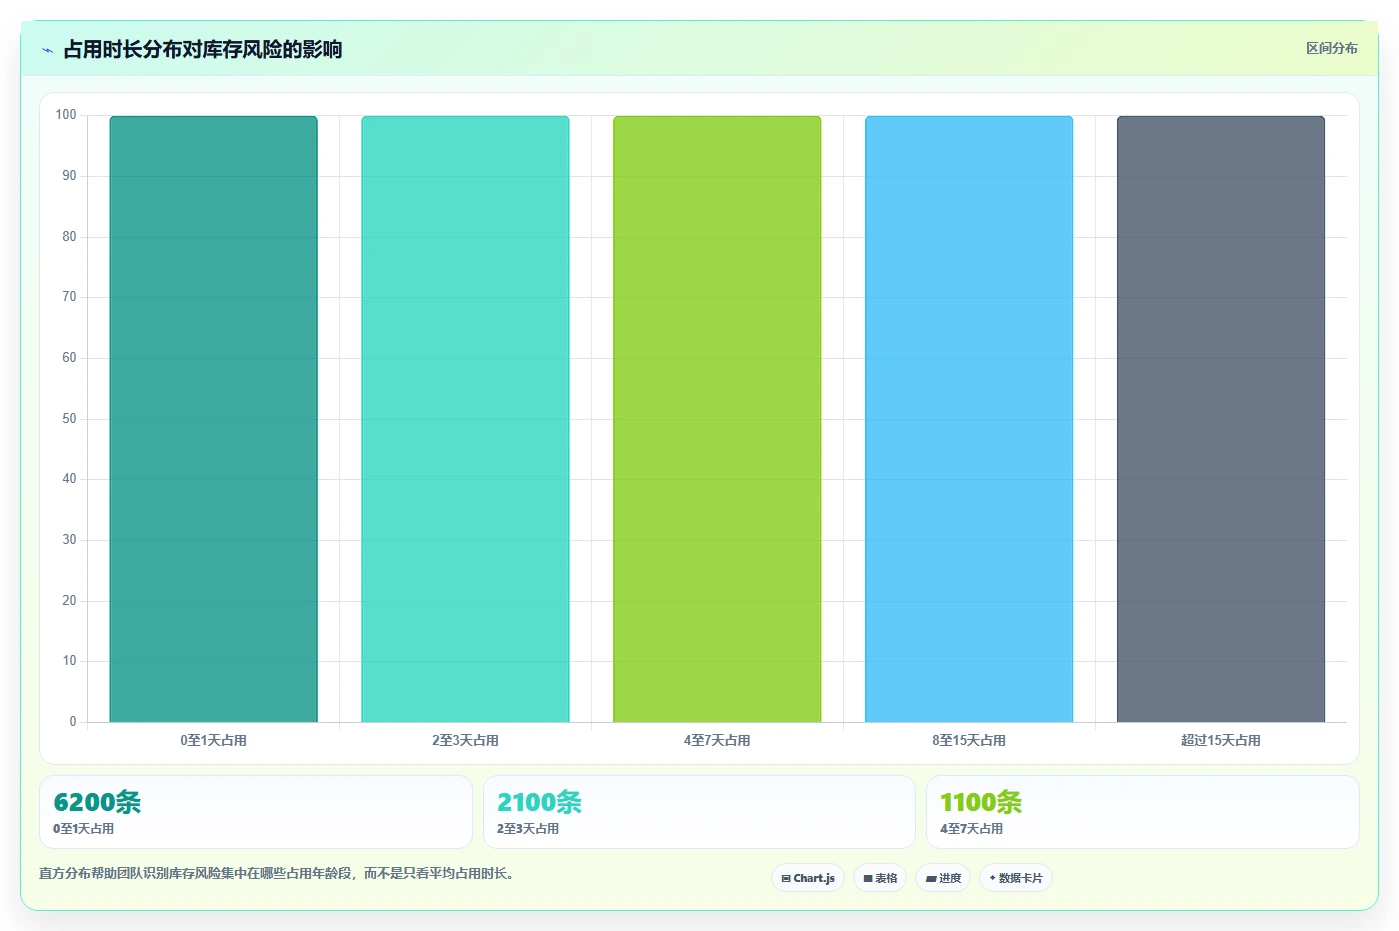This screenshot has width=1399, height=931.
Task: Click y-axis value 50
Action: (69, 418)
